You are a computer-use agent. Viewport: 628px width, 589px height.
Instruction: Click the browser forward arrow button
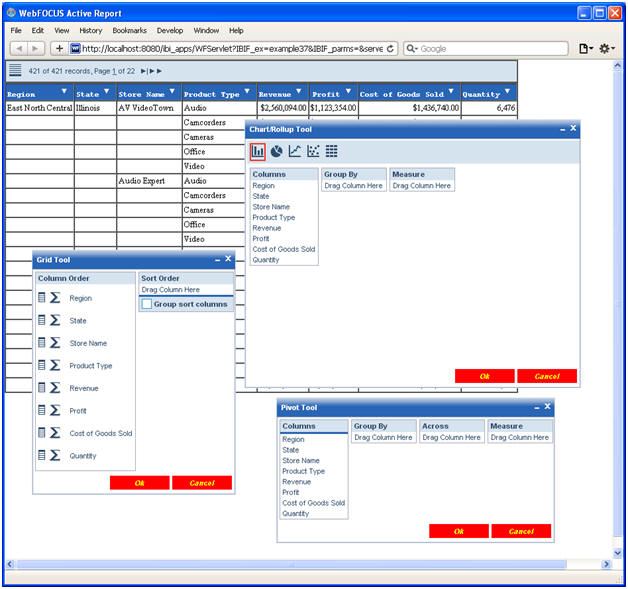pyautogui.click(x=35, y=48)
